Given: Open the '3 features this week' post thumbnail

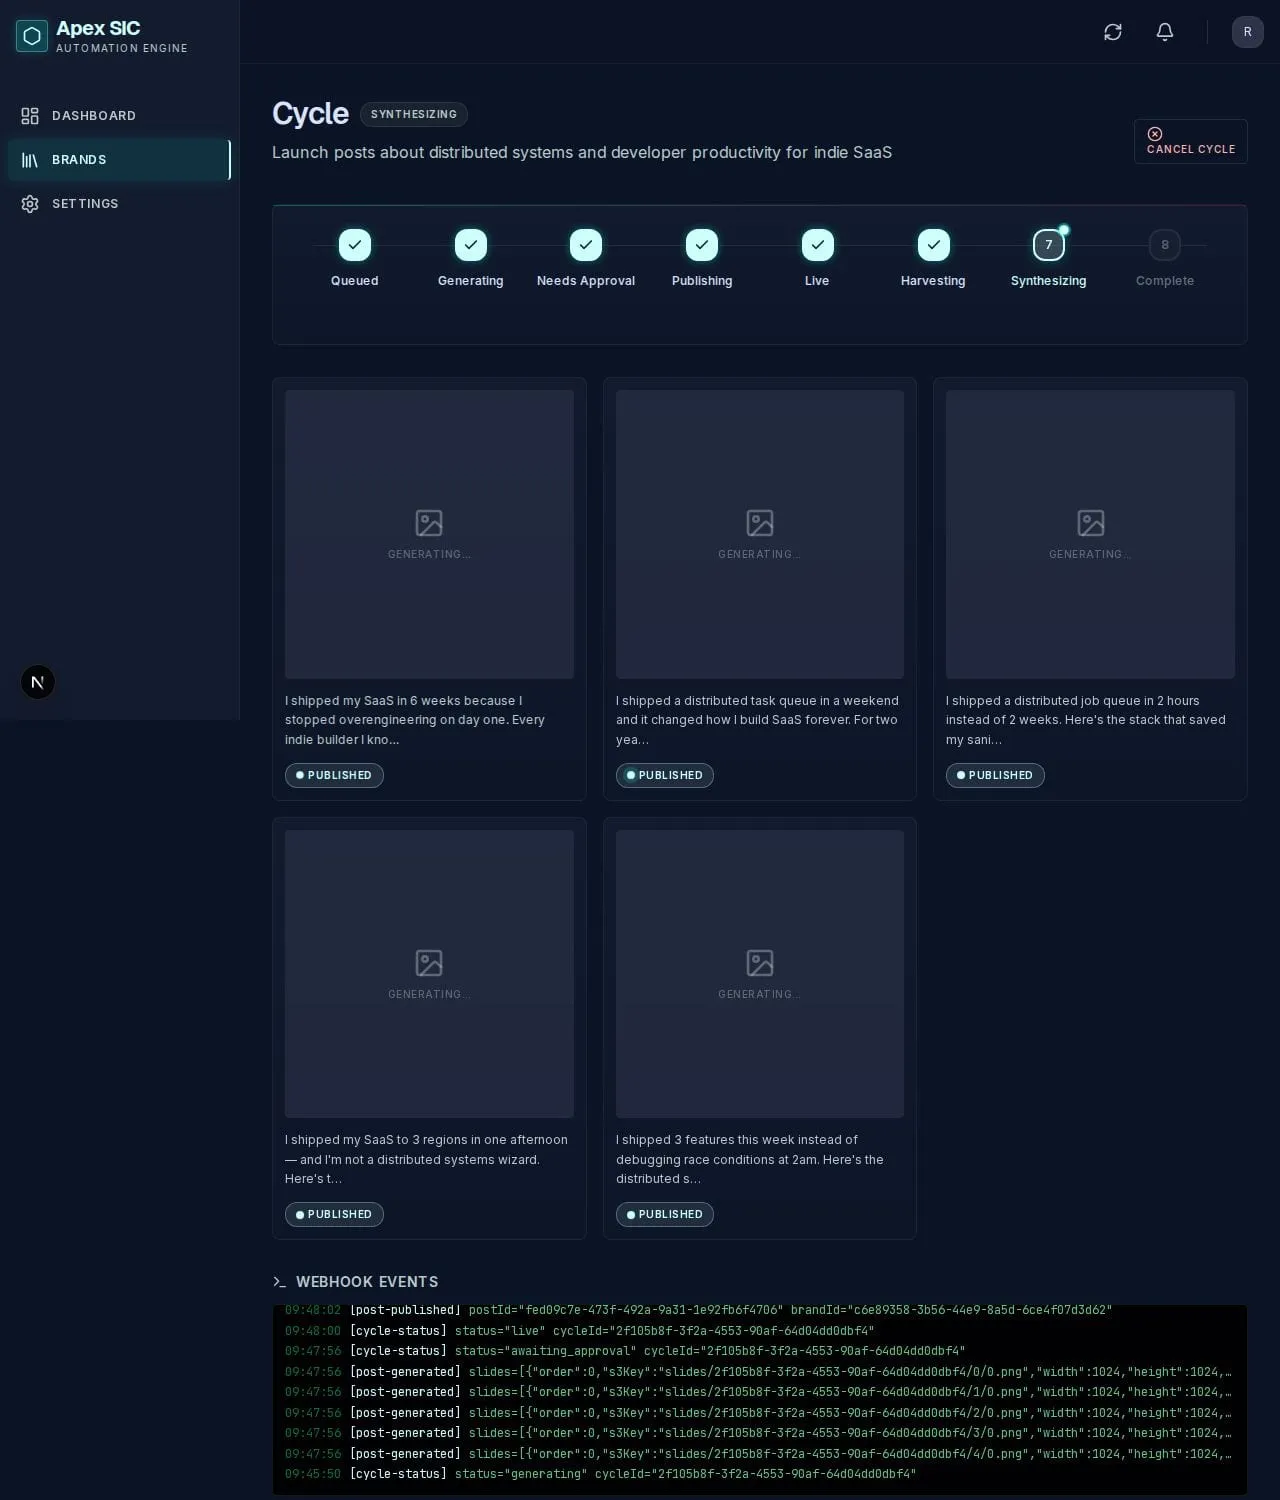Looking at the screenshot, I should click(x=760, y=974).
